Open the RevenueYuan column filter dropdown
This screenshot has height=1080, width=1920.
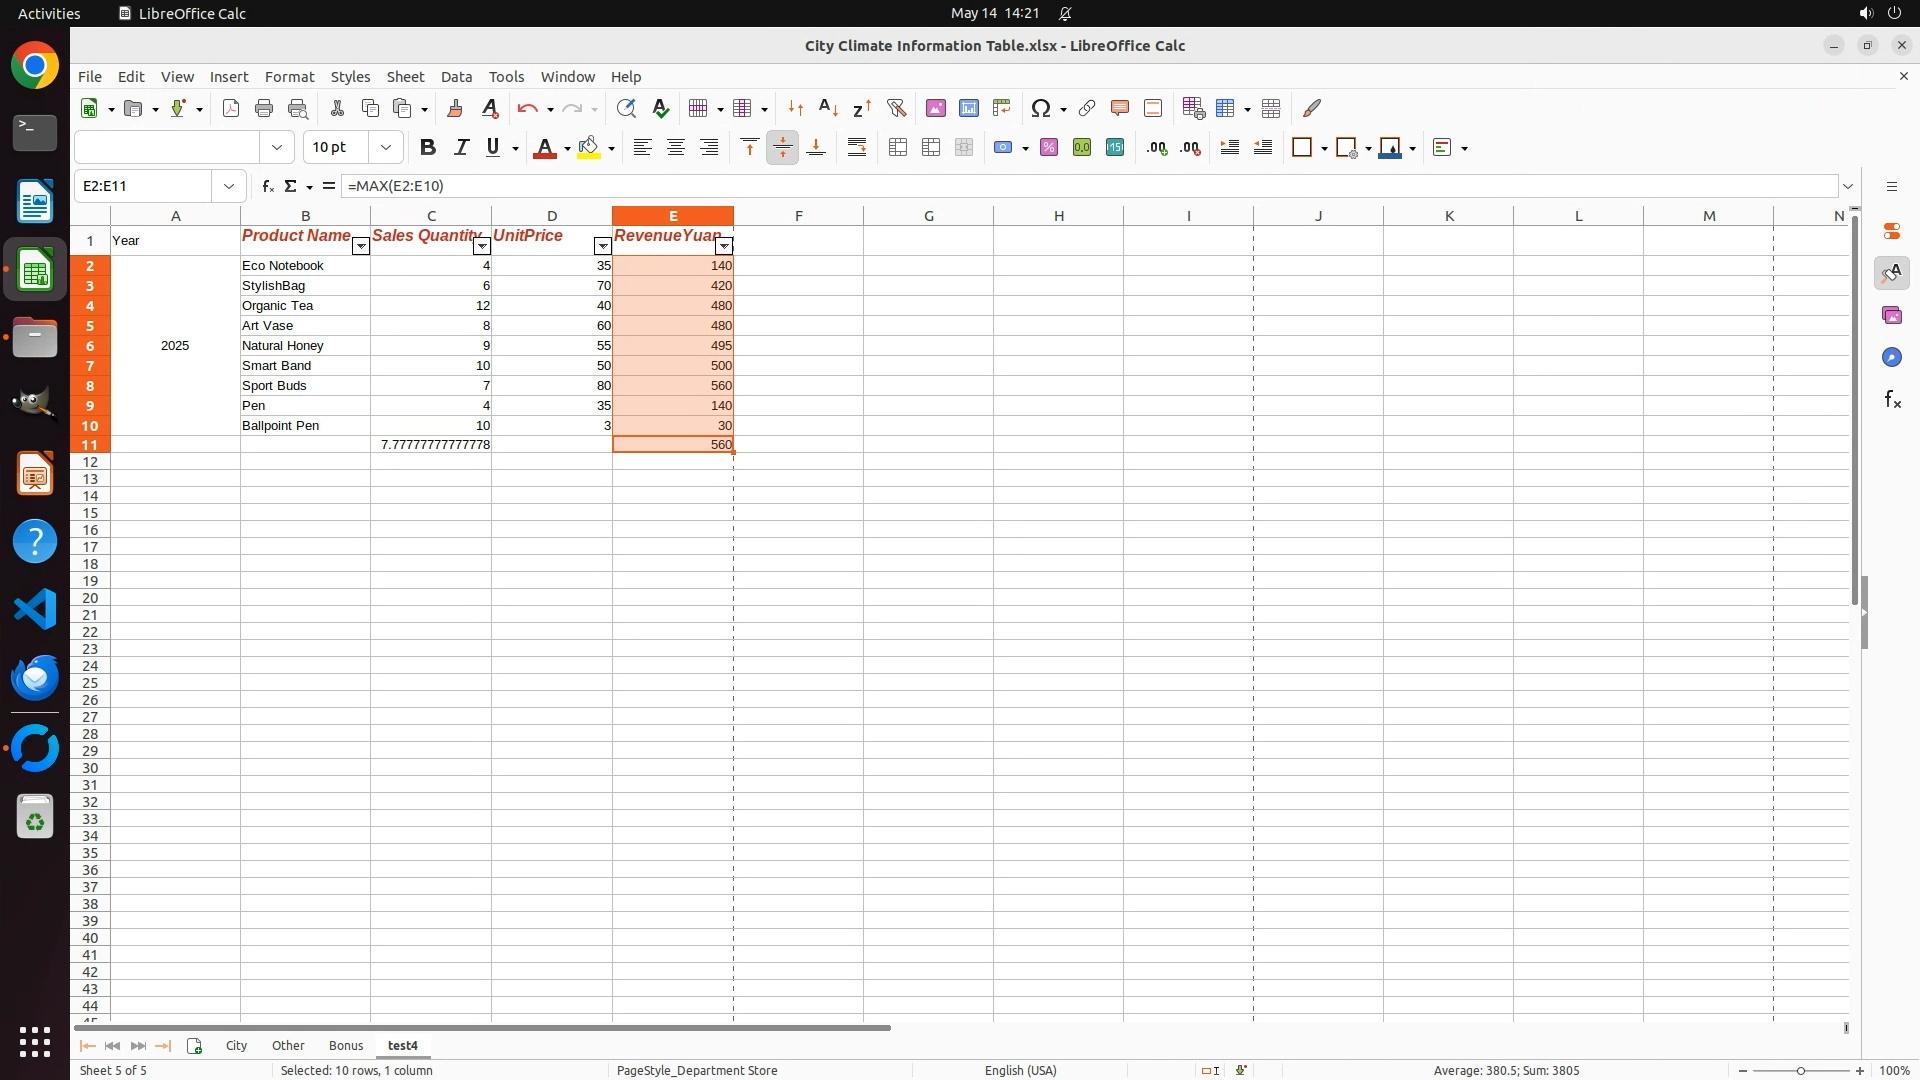(724, 246)
